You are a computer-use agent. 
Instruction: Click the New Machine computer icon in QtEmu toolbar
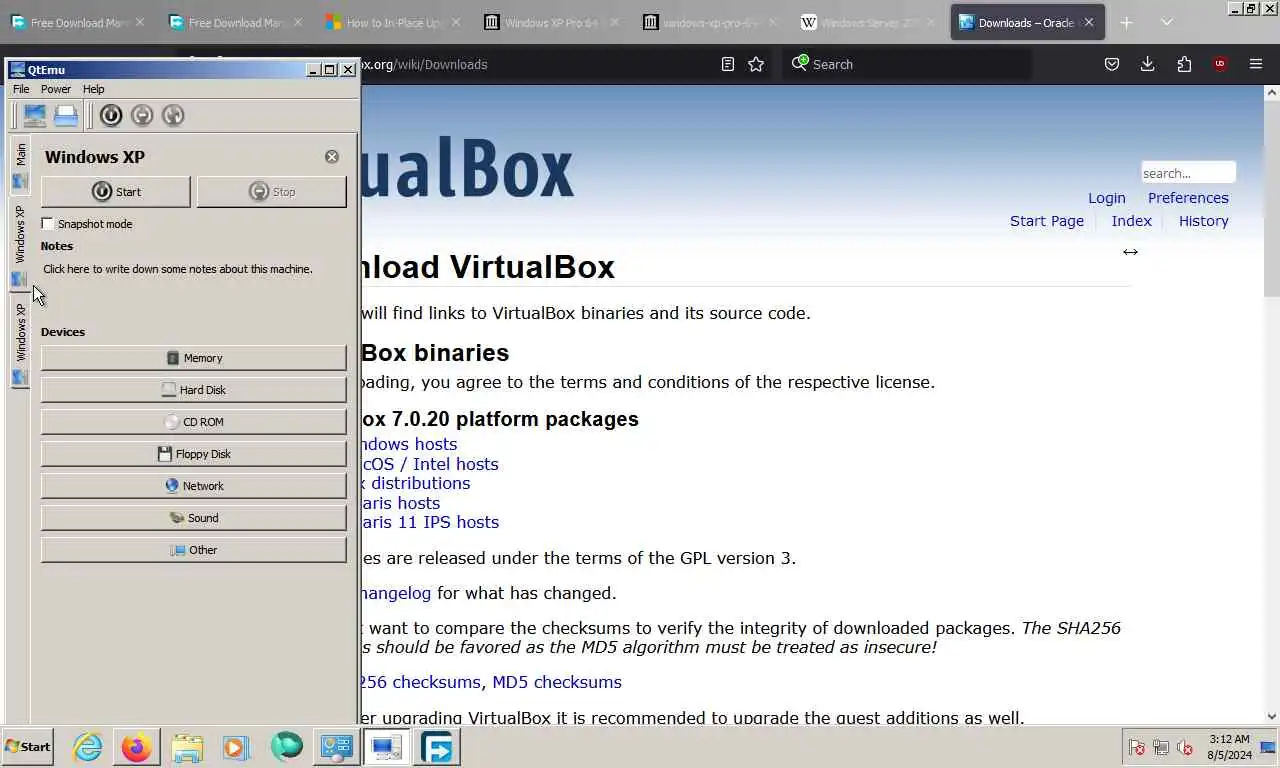click(x=35, y=115)
